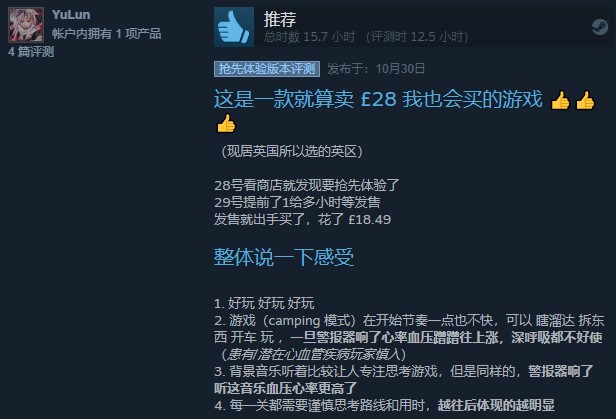Click the bold text '越往后体现的越明显'
The width and height of the screenshot is (616, 419).
pos(496,405)
